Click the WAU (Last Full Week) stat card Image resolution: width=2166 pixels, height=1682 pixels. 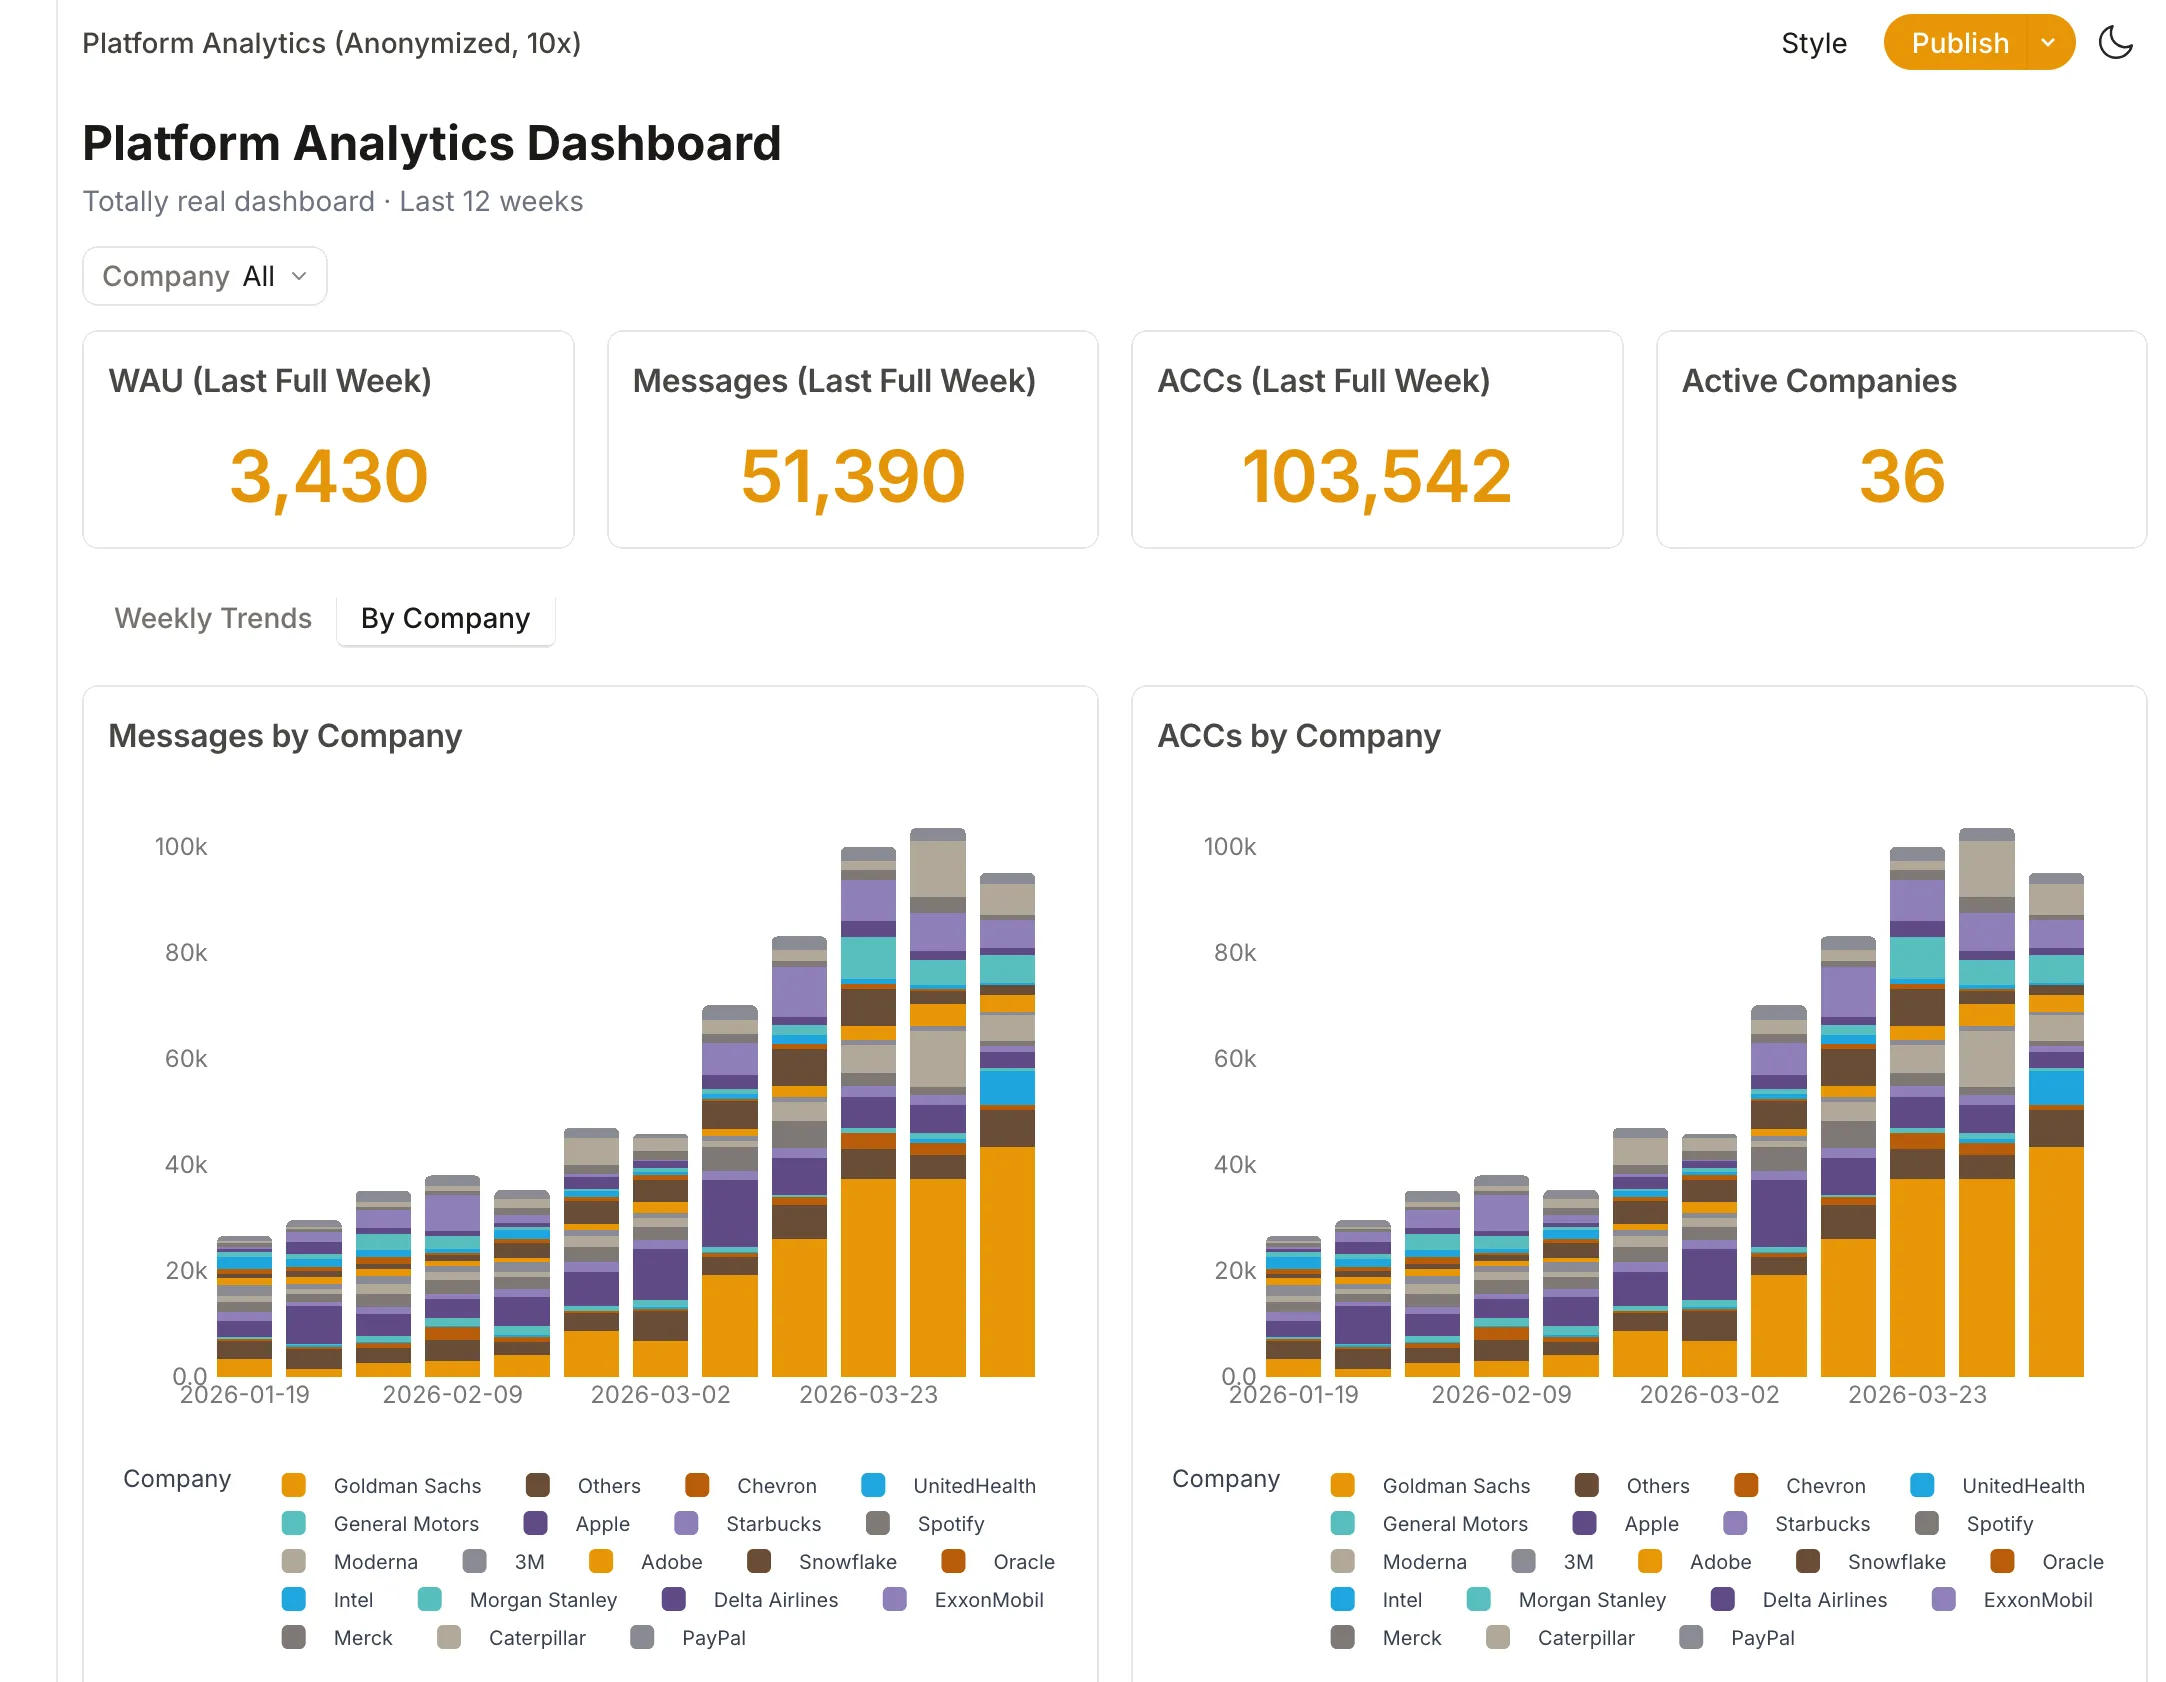coord(328,440)
